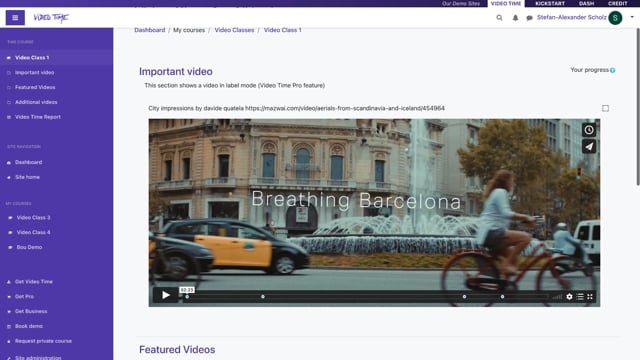Switch to the DASH top tab
The height and width of the screenshot is (360, 640).
587,3
